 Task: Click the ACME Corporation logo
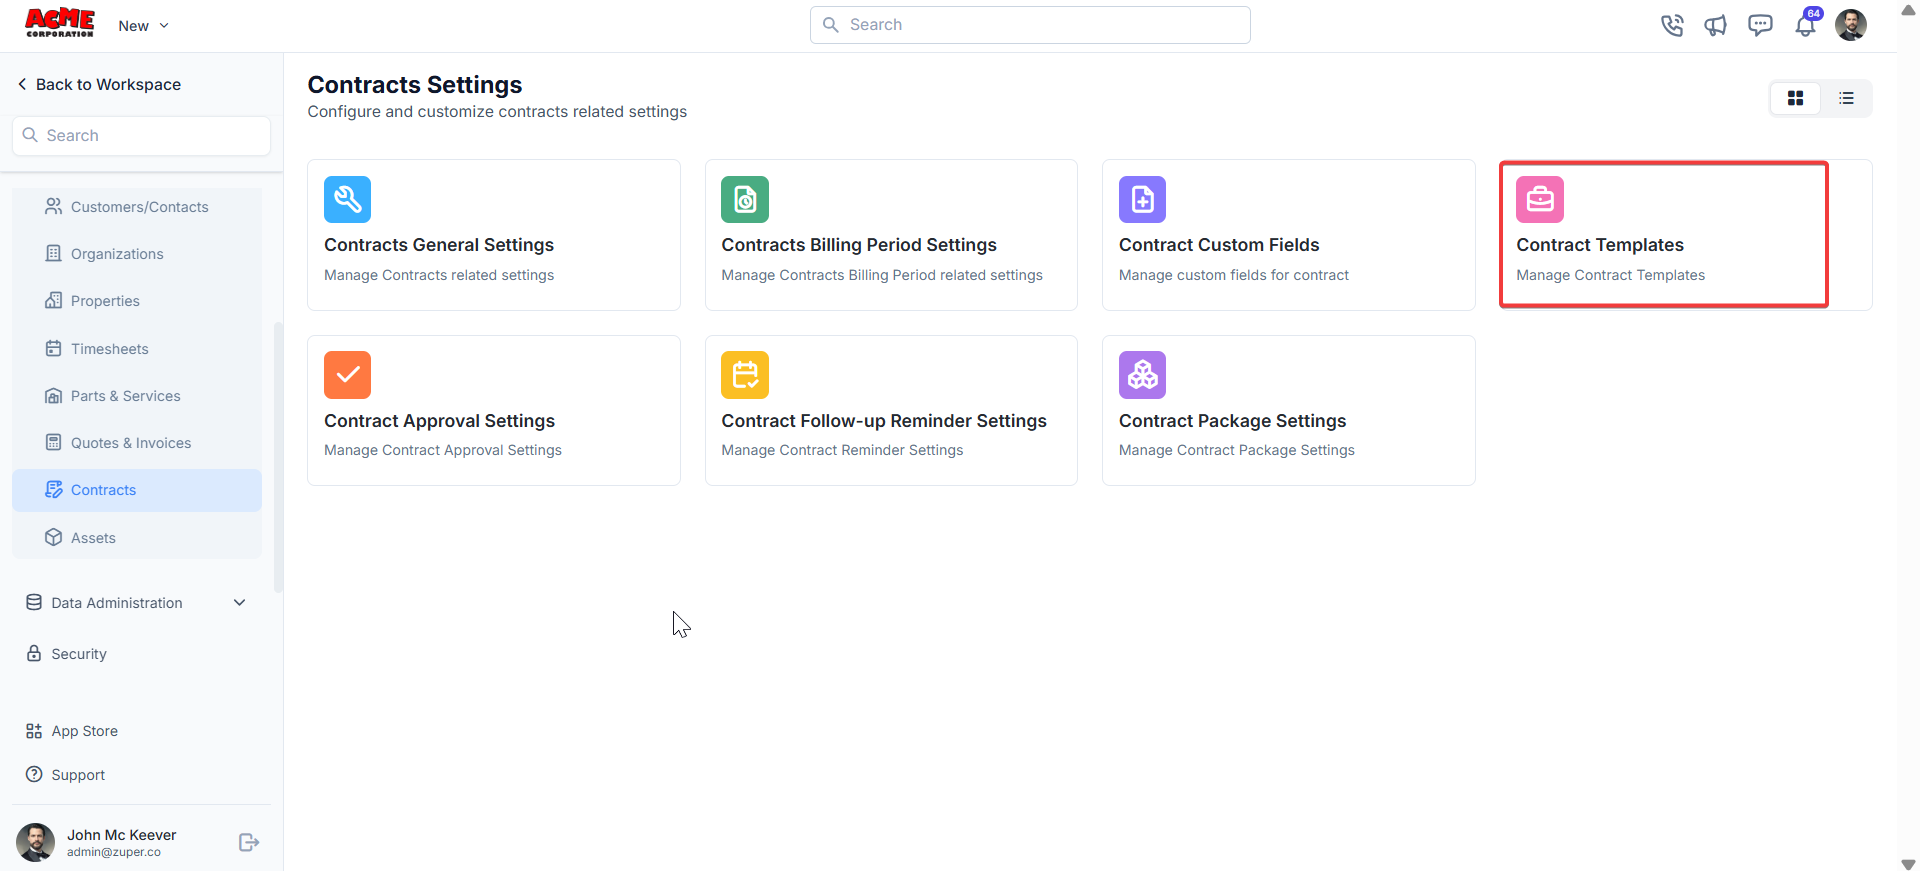pyautogui.click(x=60, y=23)
